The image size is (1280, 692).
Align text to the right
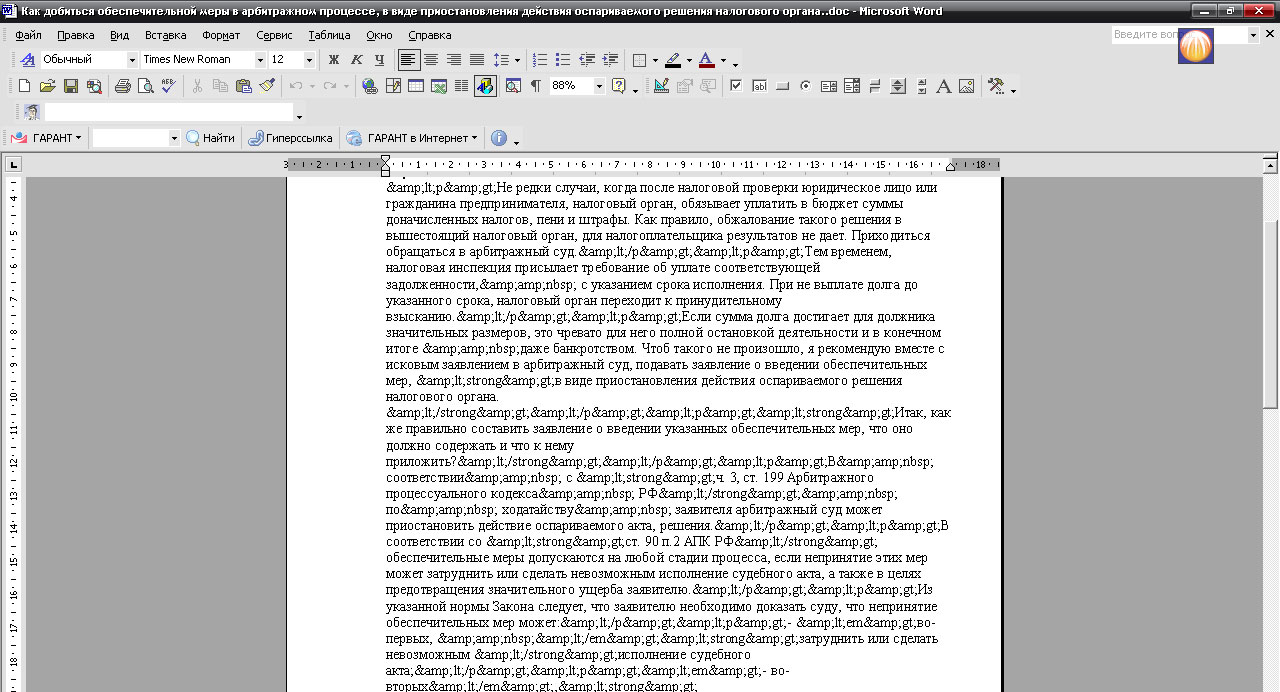pos(454,60)
